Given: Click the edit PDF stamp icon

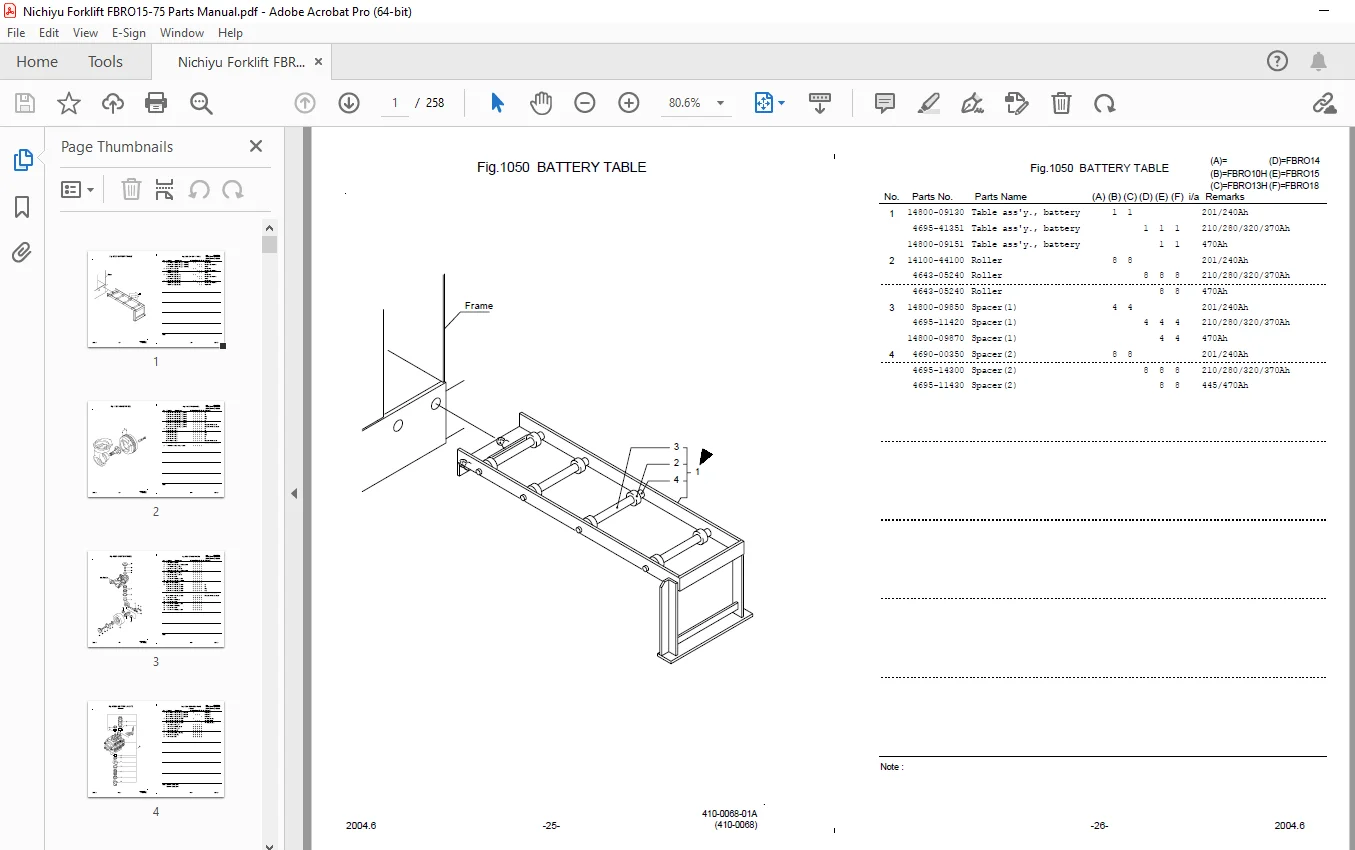Looking at the screenshot, I should click(x=1016, y=103).
